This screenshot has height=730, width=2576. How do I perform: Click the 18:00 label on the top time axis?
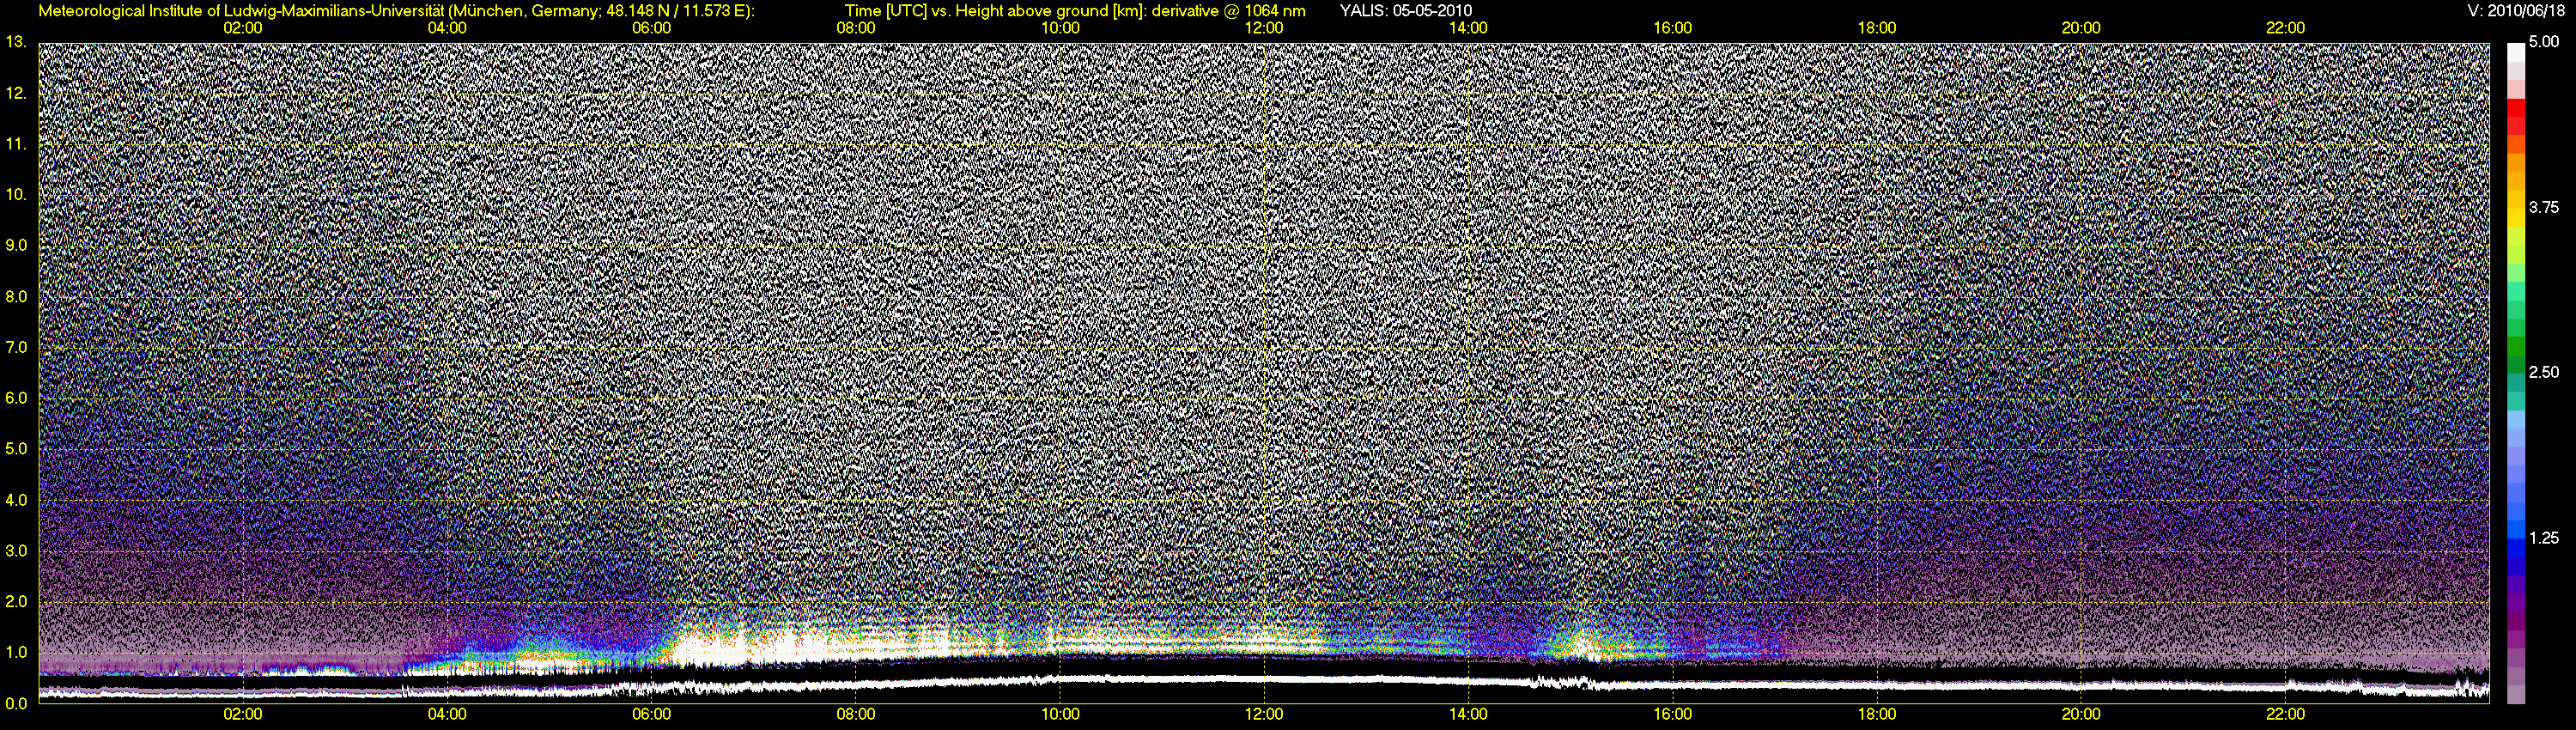1877,28
